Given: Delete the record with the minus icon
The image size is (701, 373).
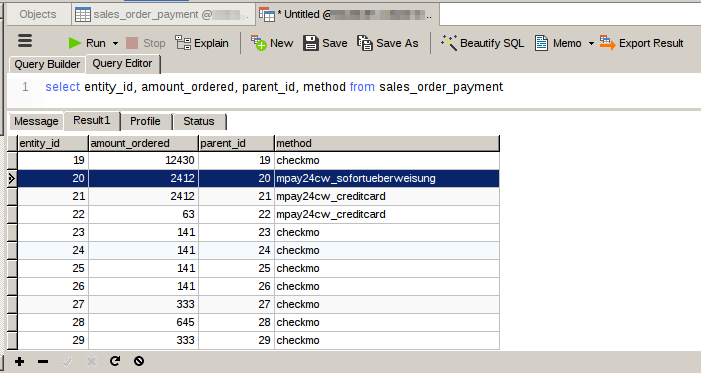Looking at the screenshot, I should pos(43,361).
